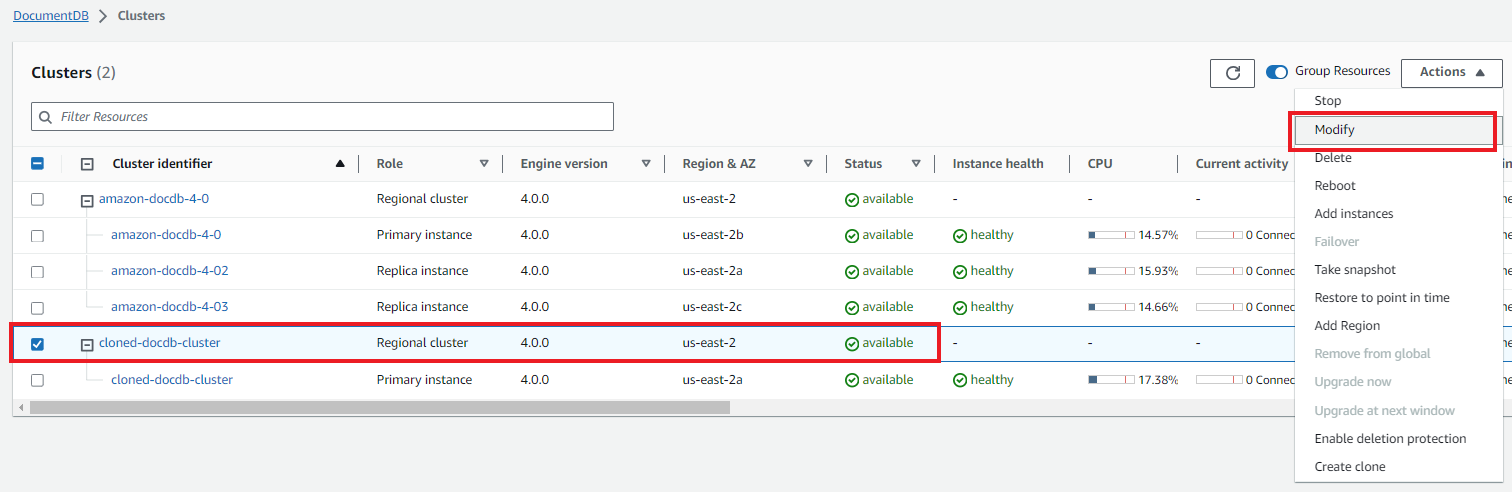Screen dimensions: 1512x492
Task: Click the left scroll arrow of horizontal scrollbar
Action: point(19,408)
